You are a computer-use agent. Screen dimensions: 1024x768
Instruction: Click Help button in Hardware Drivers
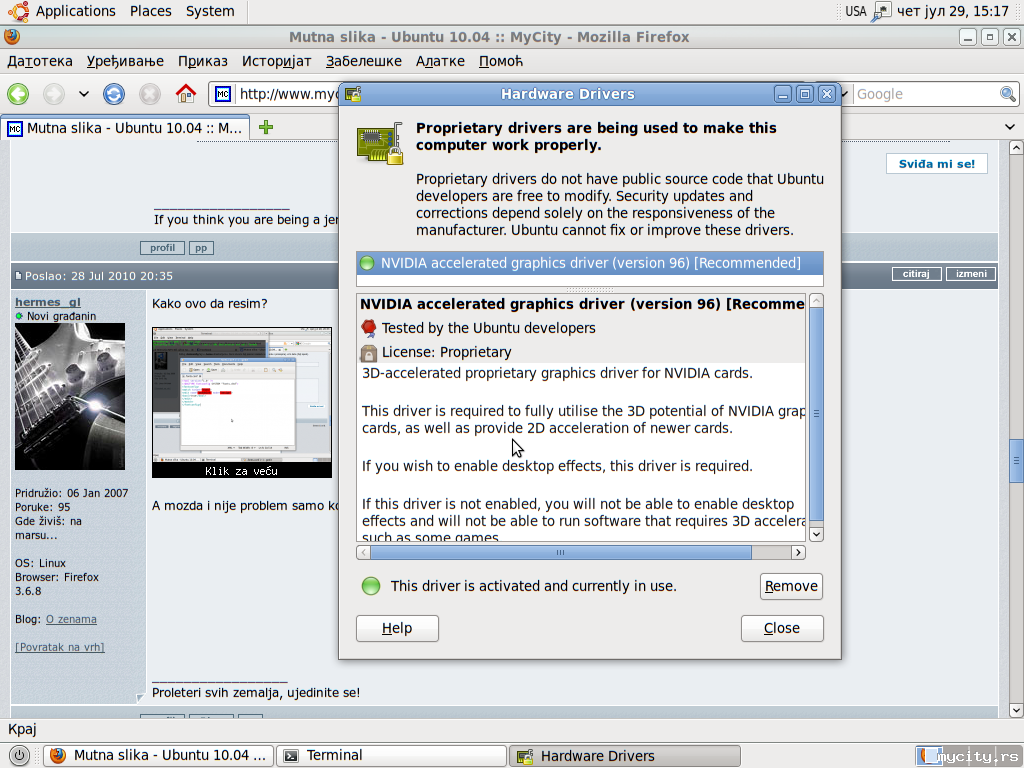397,628
